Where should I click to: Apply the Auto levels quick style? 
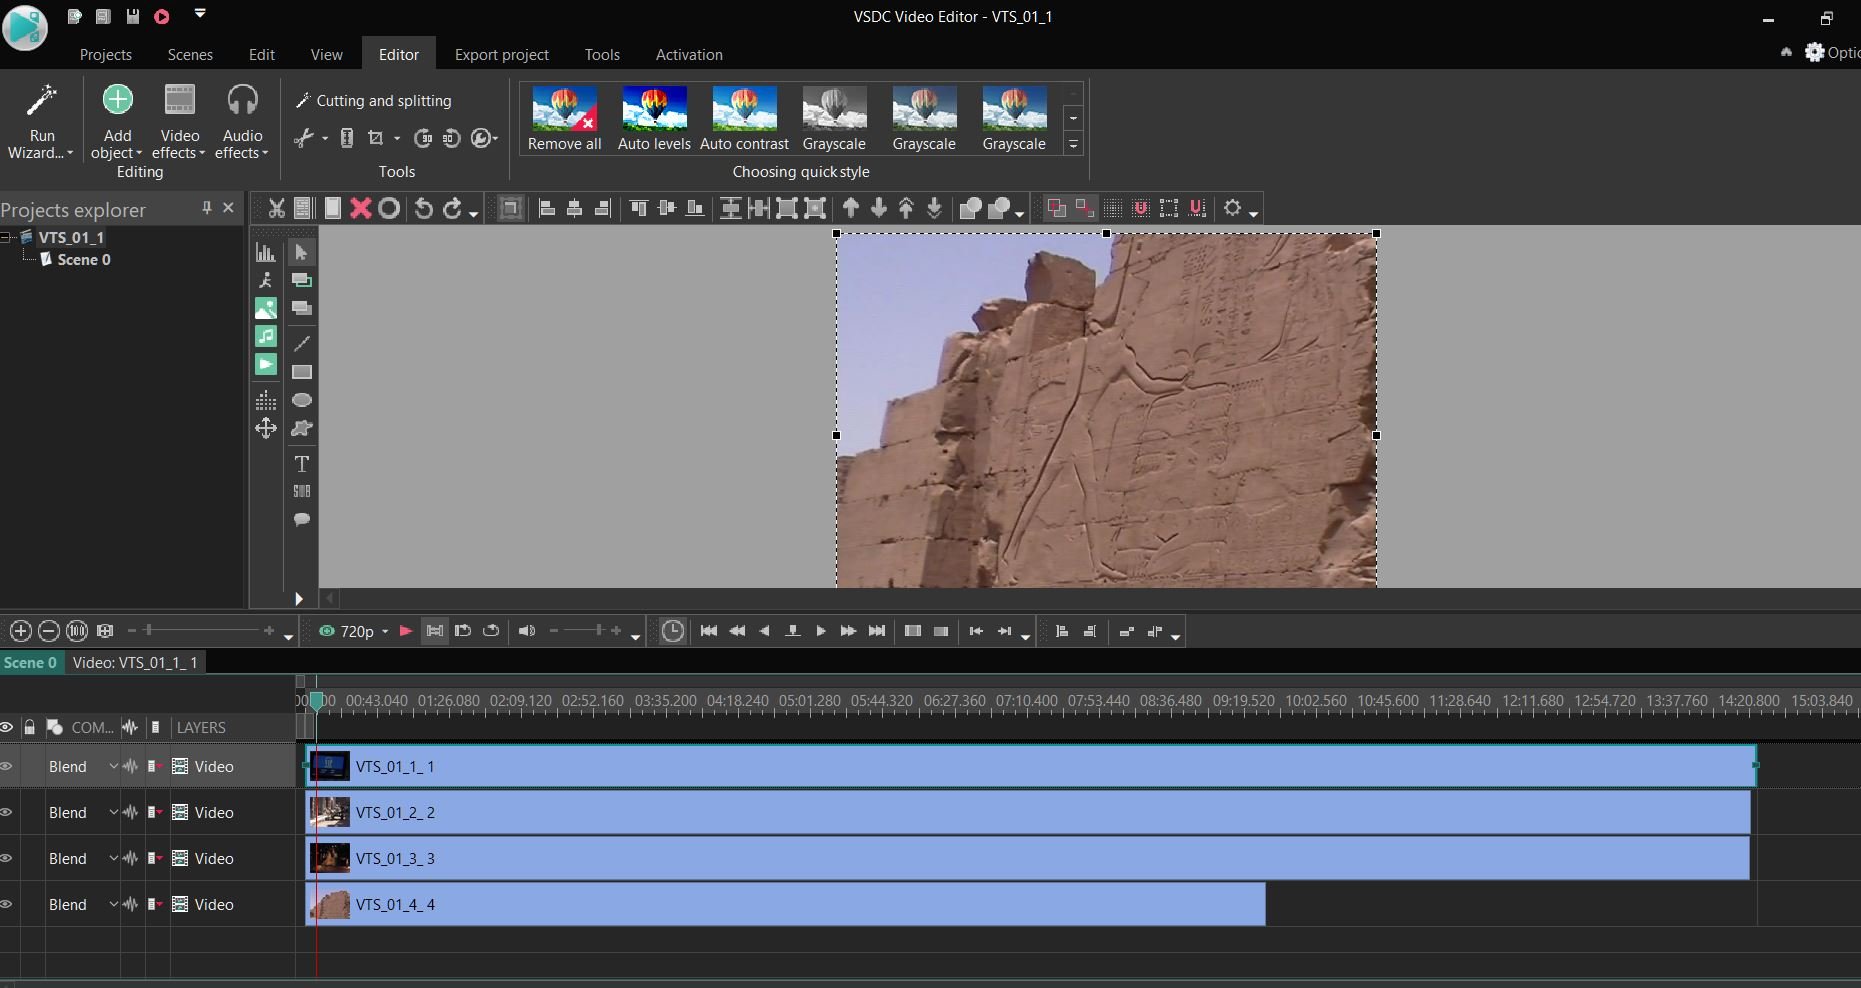[x=654, y=118]
